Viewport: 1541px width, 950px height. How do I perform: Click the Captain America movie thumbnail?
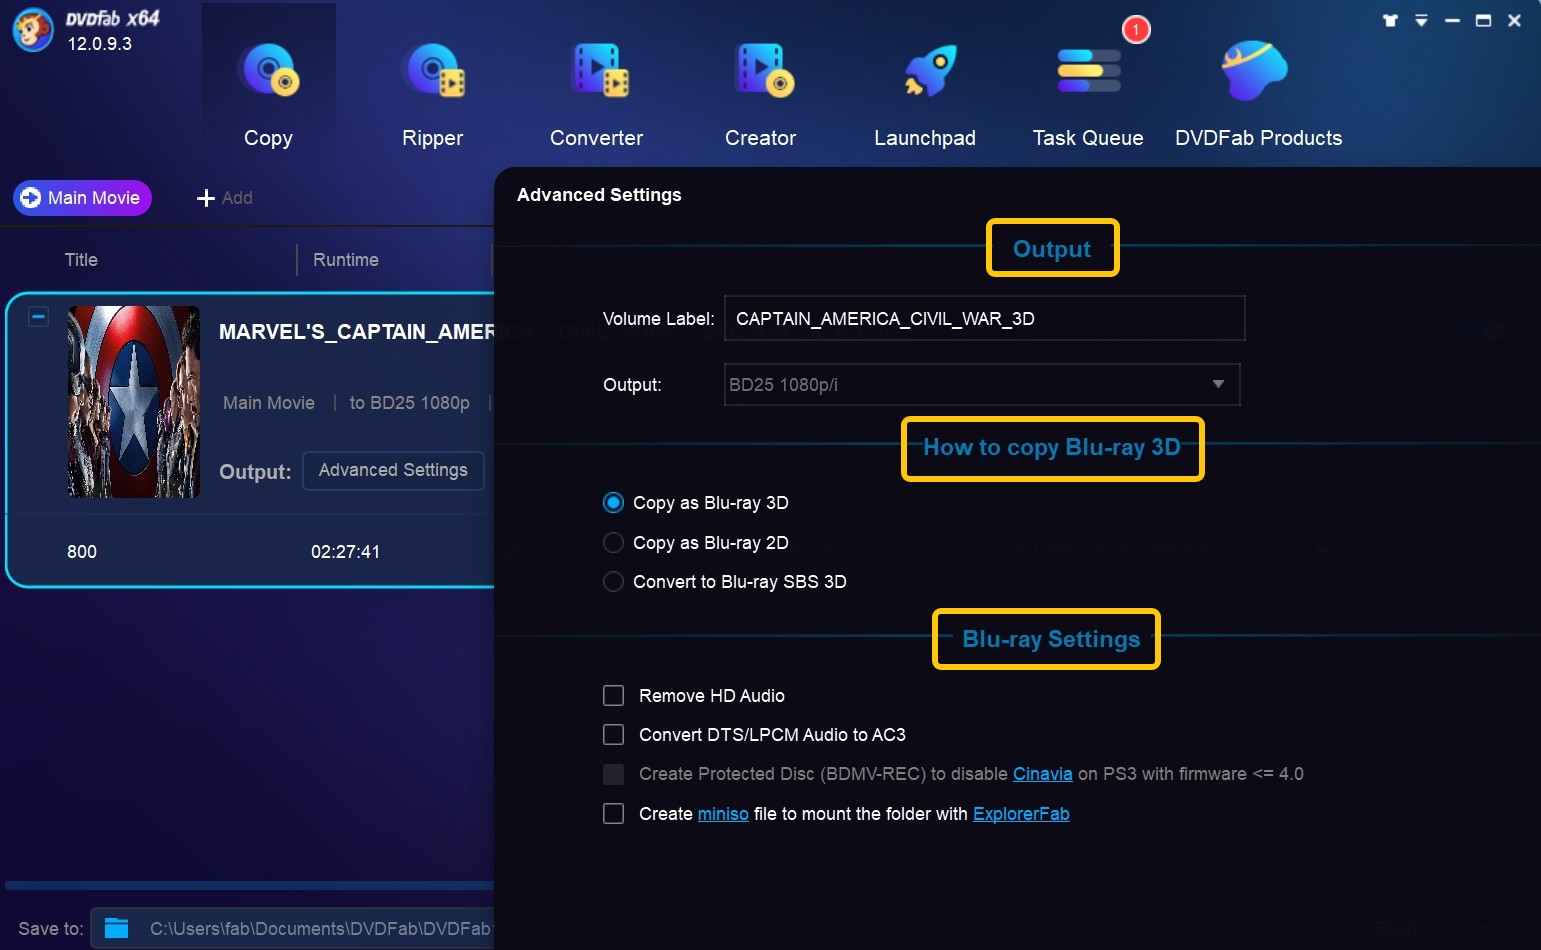(134, 402)
